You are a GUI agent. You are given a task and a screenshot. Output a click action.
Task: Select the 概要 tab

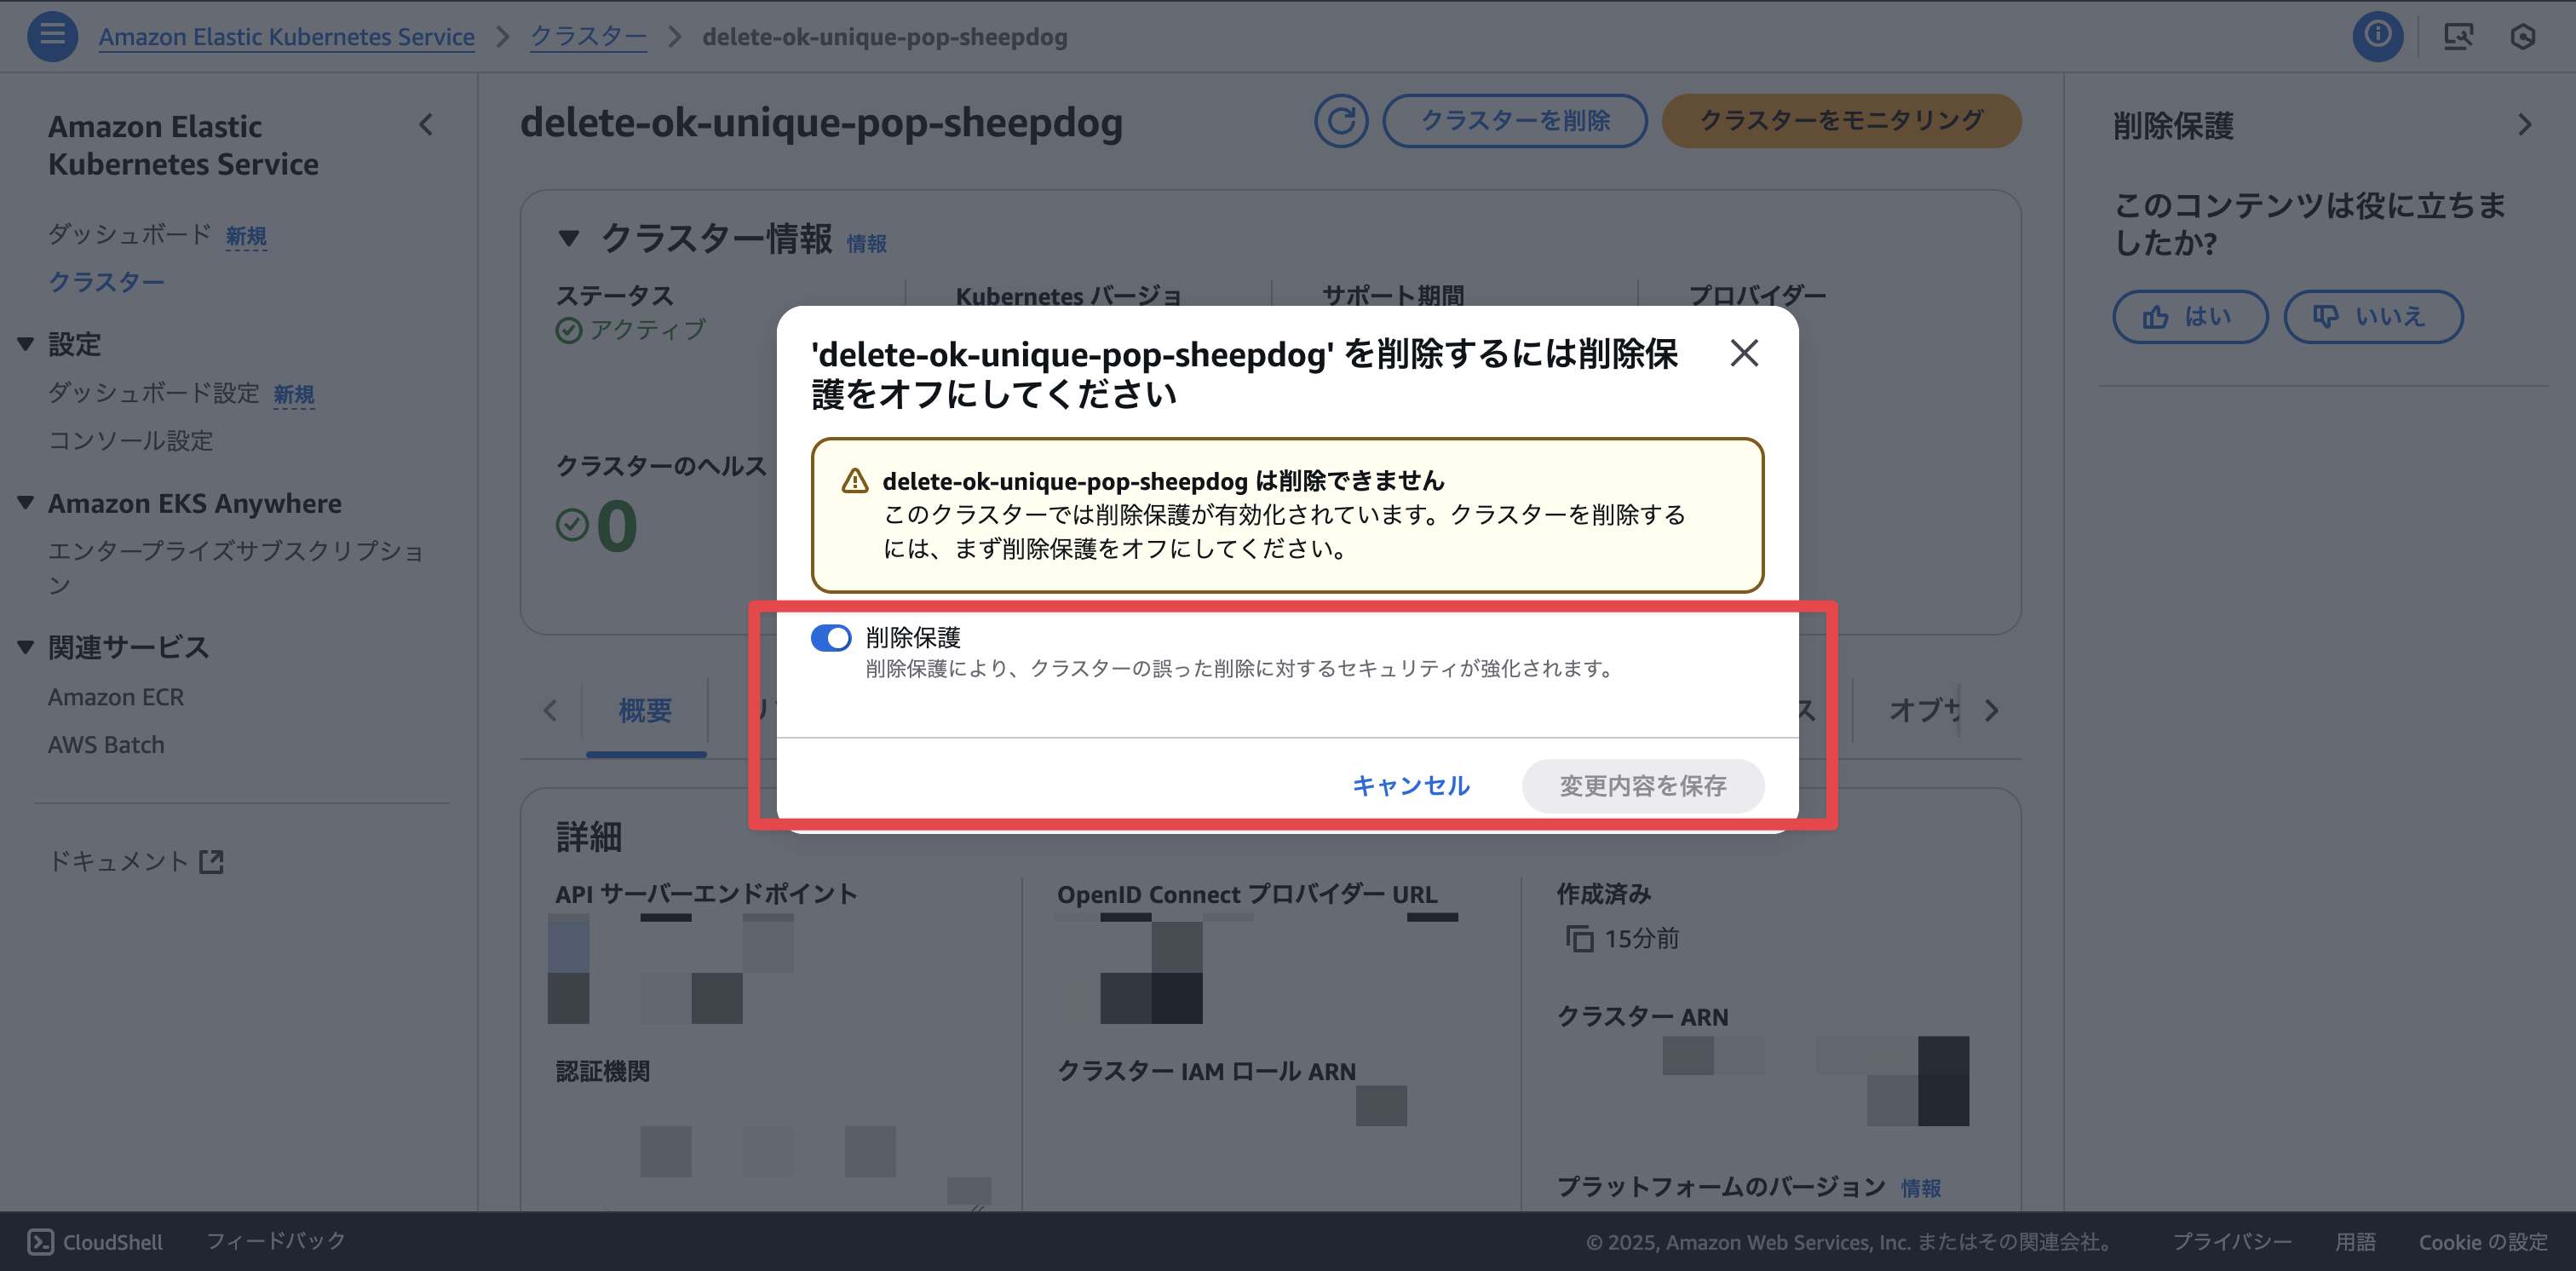(645, 711)
